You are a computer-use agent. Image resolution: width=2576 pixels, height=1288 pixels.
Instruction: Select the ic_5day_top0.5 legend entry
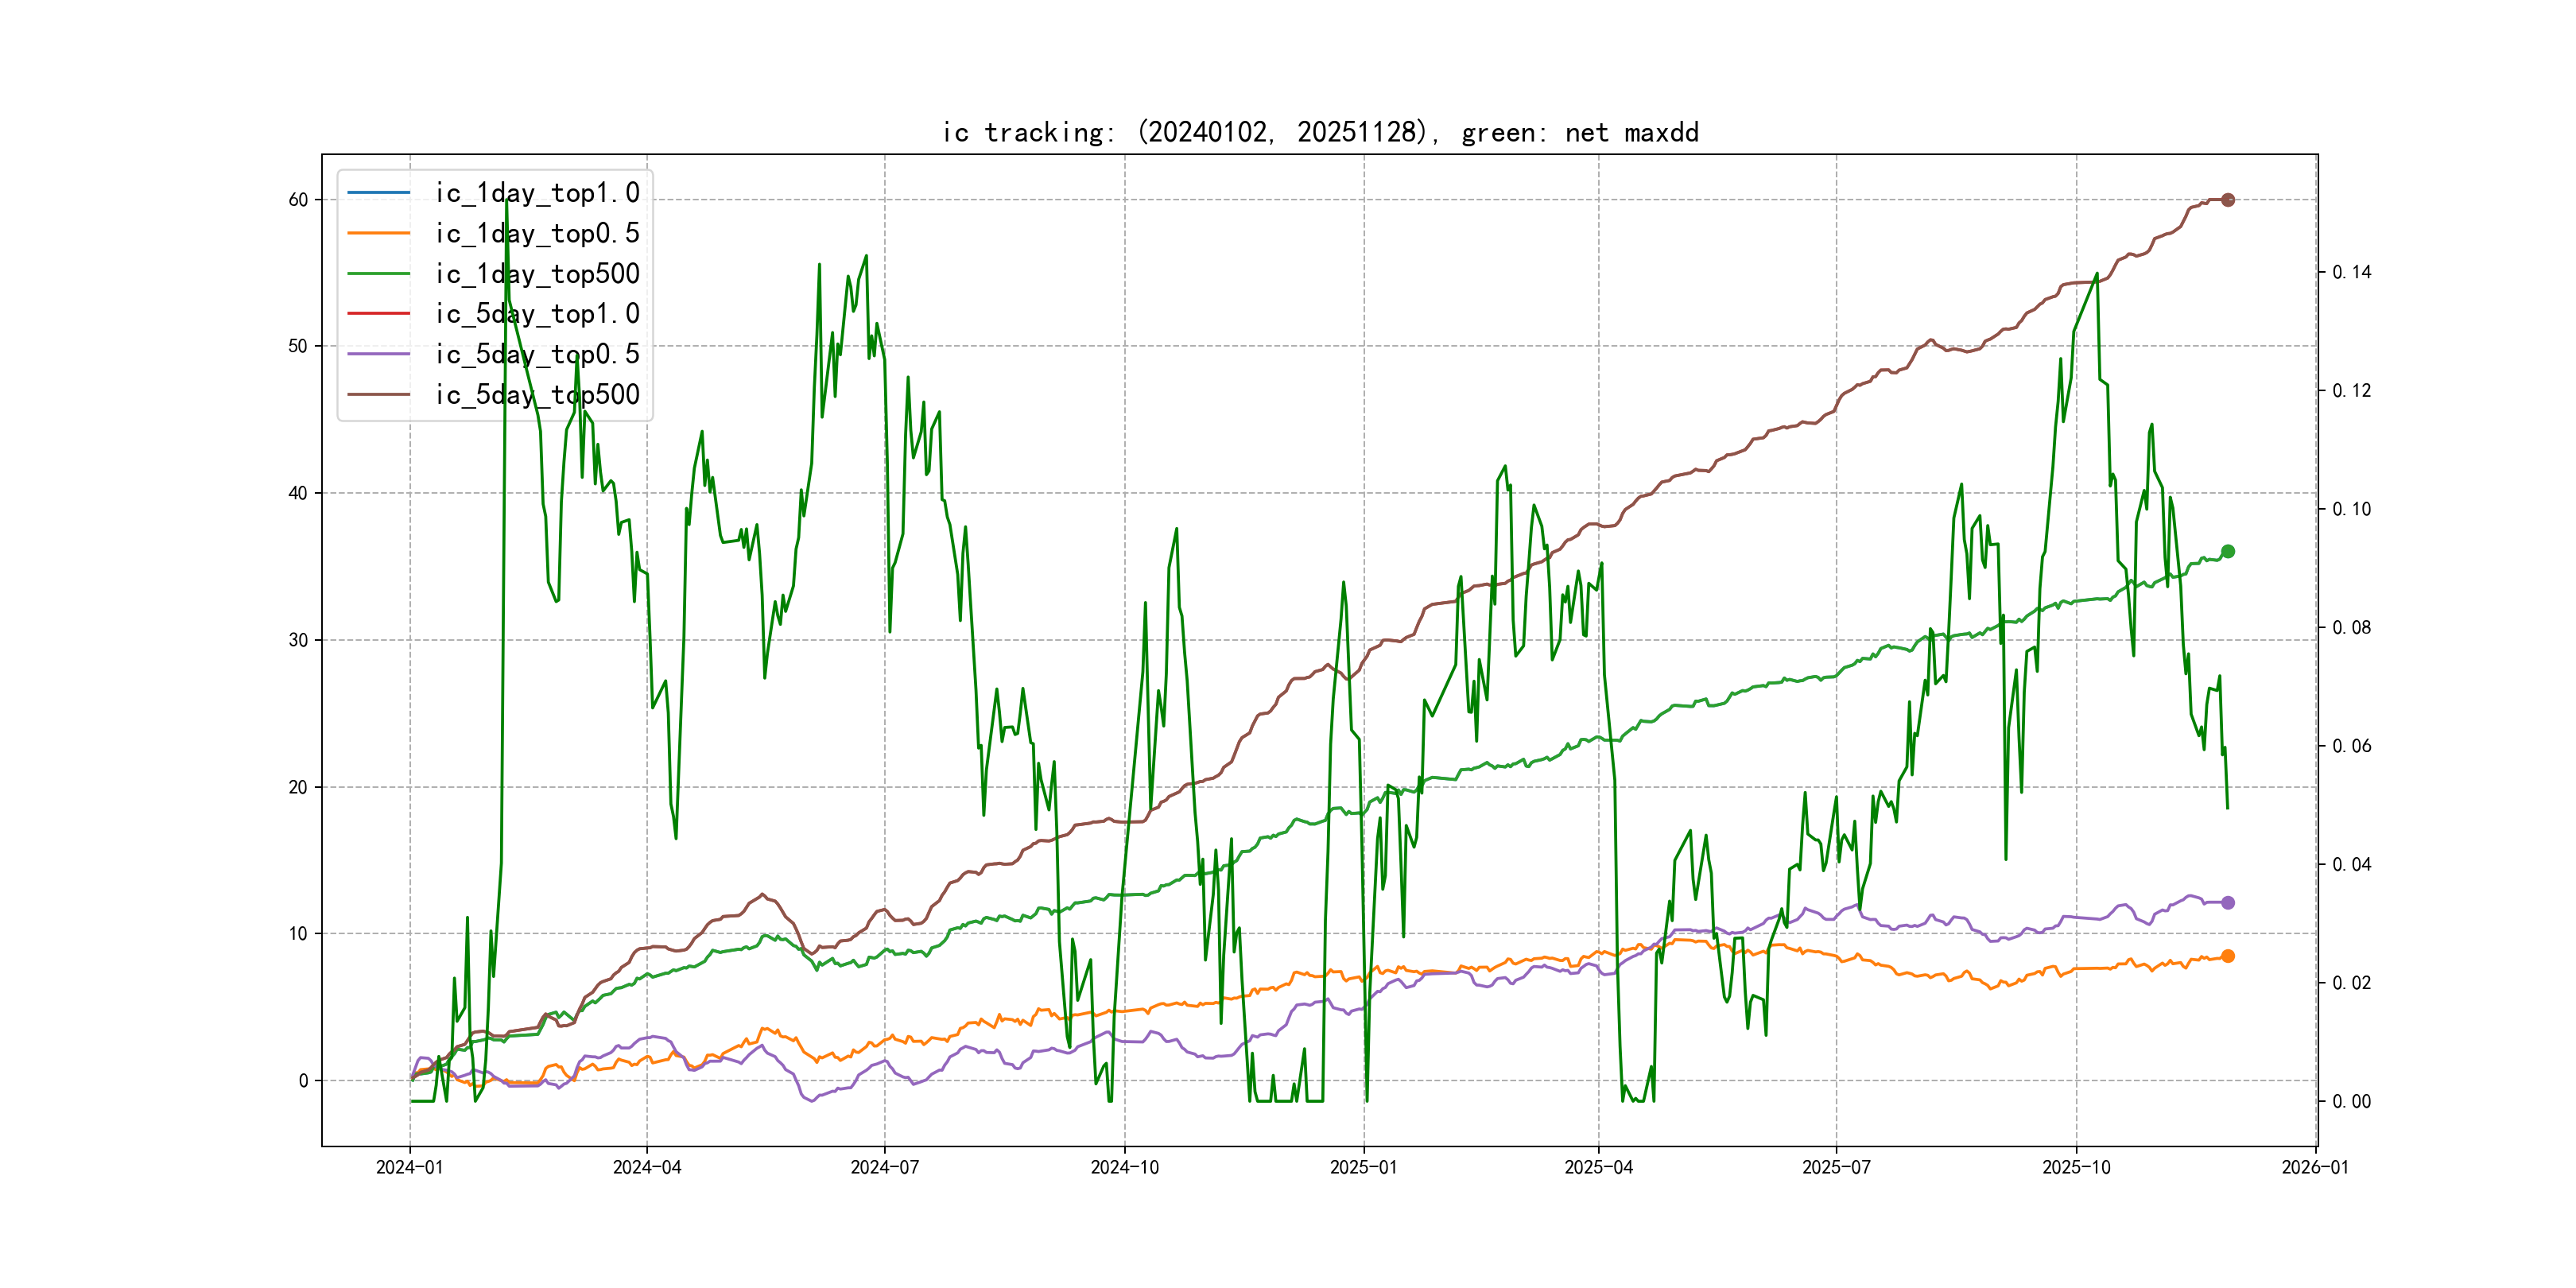coord(537,354)
